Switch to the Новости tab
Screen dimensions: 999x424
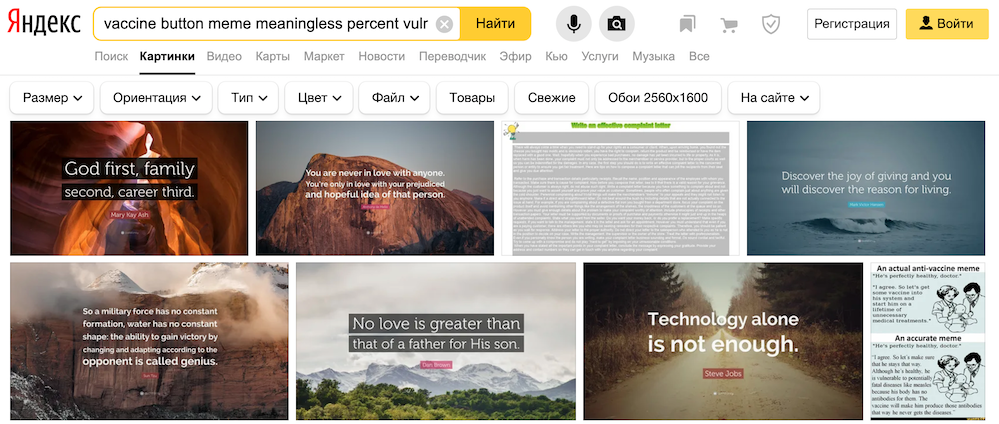point(382,56)
